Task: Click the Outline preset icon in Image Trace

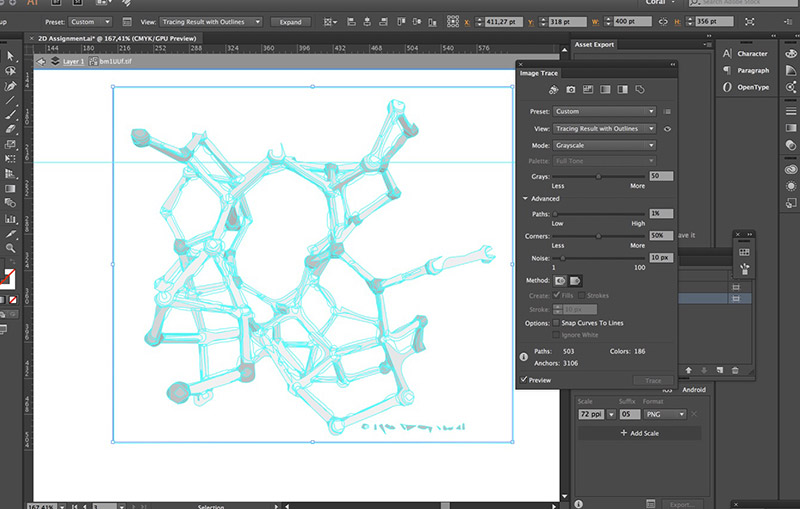Action: click(640, 90)
